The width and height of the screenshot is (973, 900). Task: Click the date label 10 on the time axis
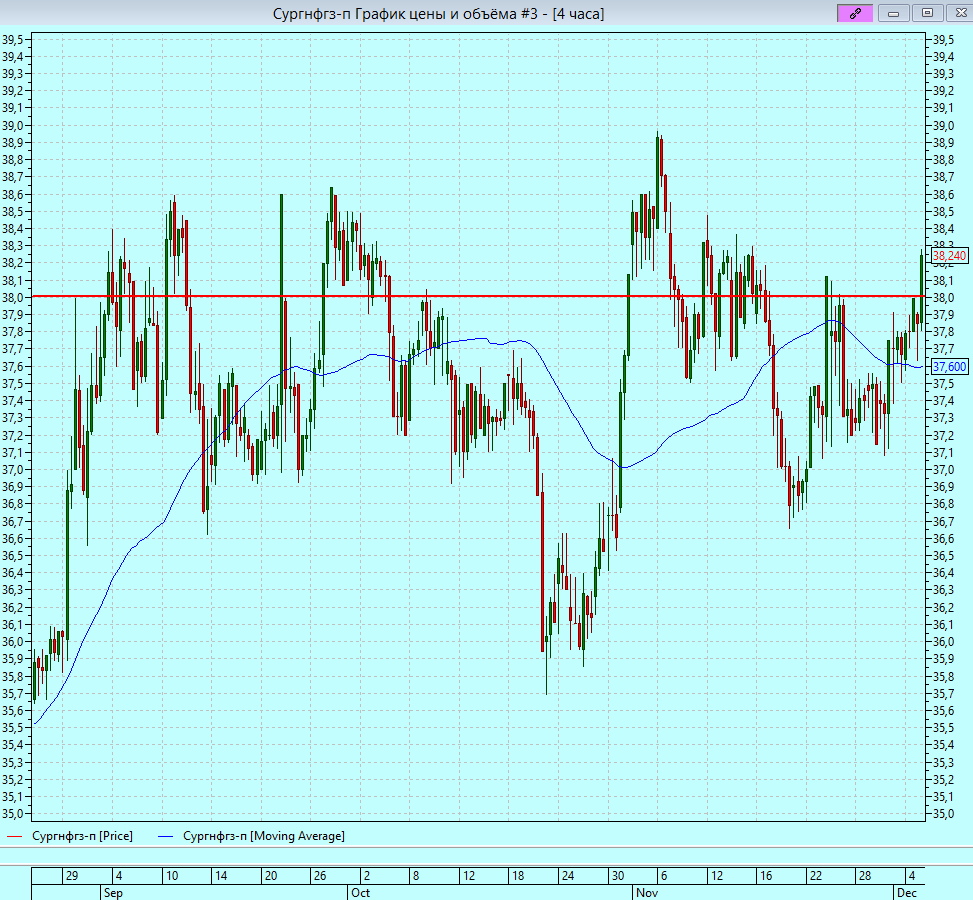coord(171,876)
